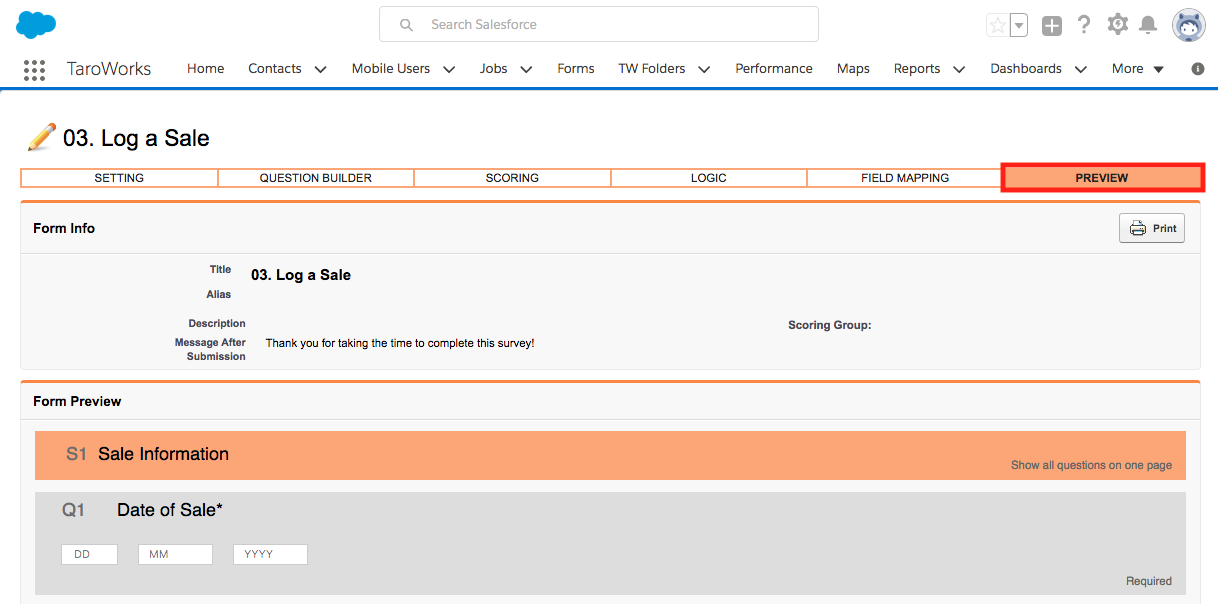This screenshot has width=1218, height=604.
Task: Open the Forms navigation item
Action: (x=576, y=69)
